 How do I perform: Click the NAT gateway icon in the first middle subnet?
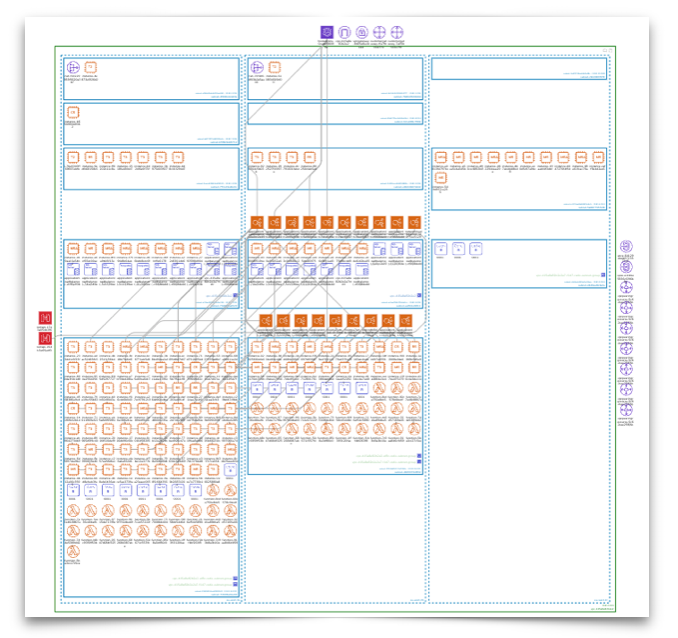(257, 67)
